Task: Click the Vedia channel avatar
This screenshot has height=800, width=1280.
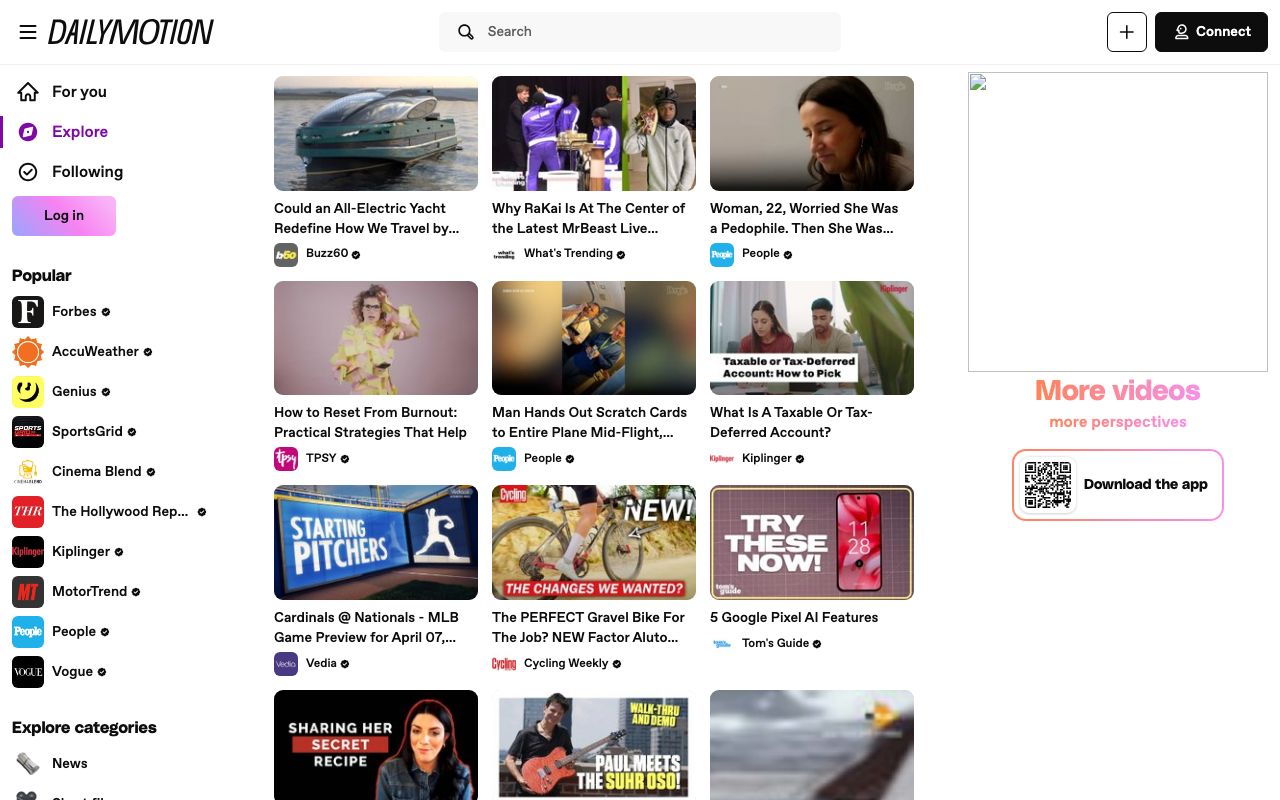Action: click(286, 664)
